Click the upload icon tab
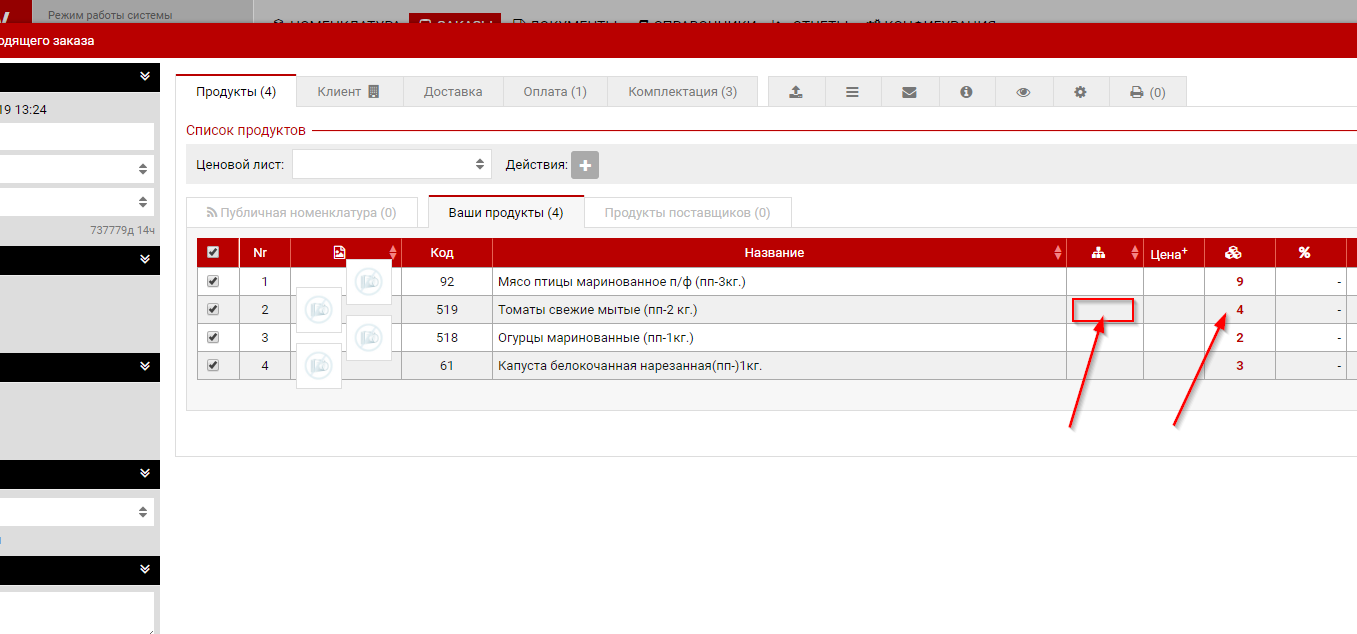1357x634 pixels. pos(796,92)
